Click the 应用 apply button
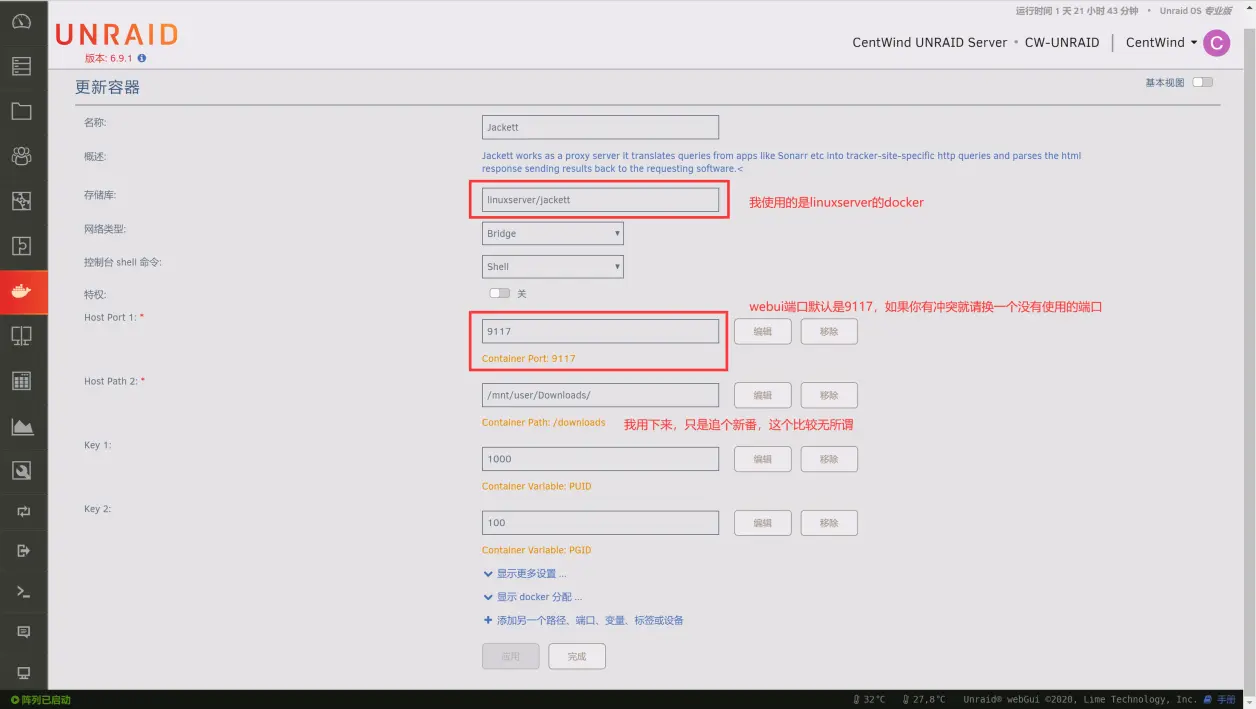 [x=511, y=657]
